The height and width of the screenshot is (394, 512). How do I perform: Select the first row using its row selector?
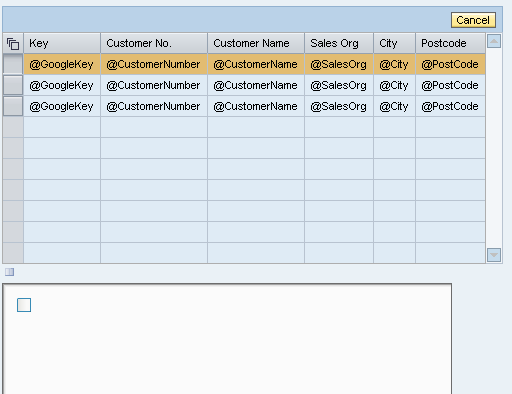(13, 64)
